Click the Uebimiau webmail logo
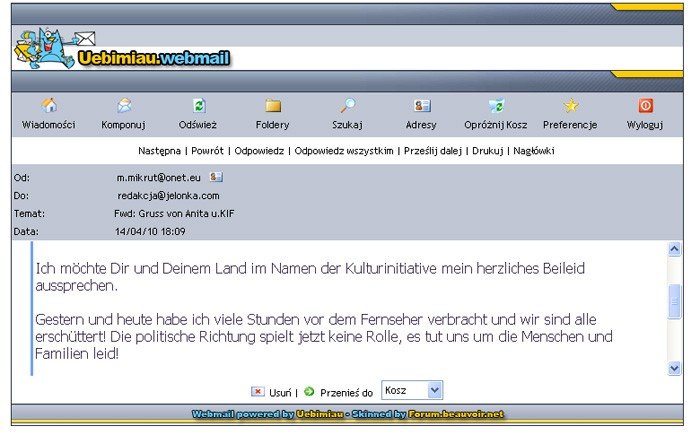Image resolution: width=700 pixels, height=435 pixels. pos(122,49)
